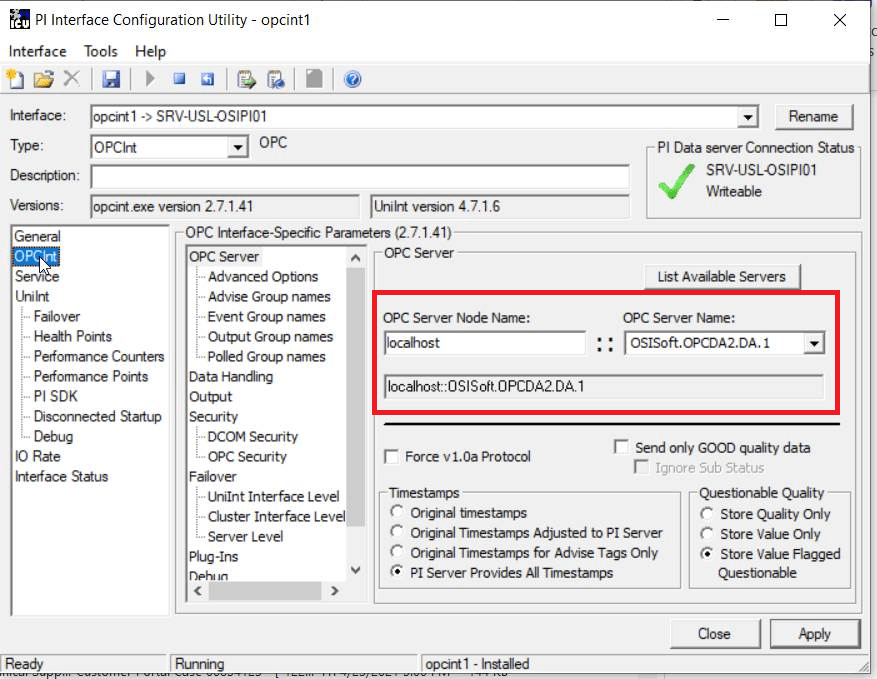This screenshot has height=679, width=877.
Task: Click List Available Servers button
Action: click(722, 276)
